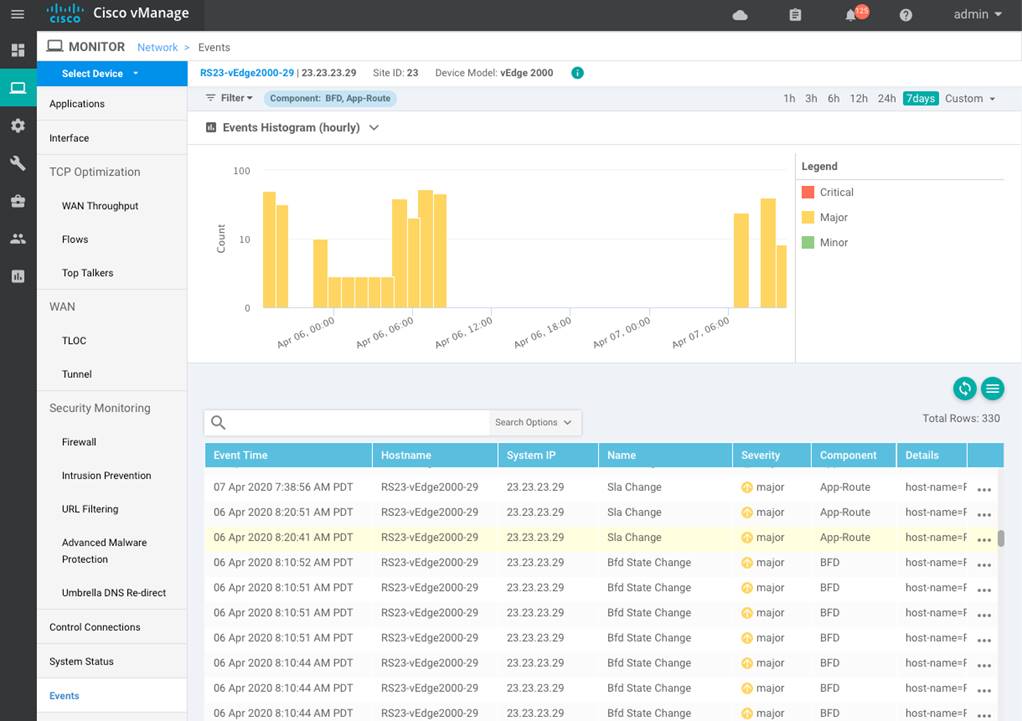Click the events search input field
The width and height of the screenshot is (1022, 721).
click(x=358, y=422)
